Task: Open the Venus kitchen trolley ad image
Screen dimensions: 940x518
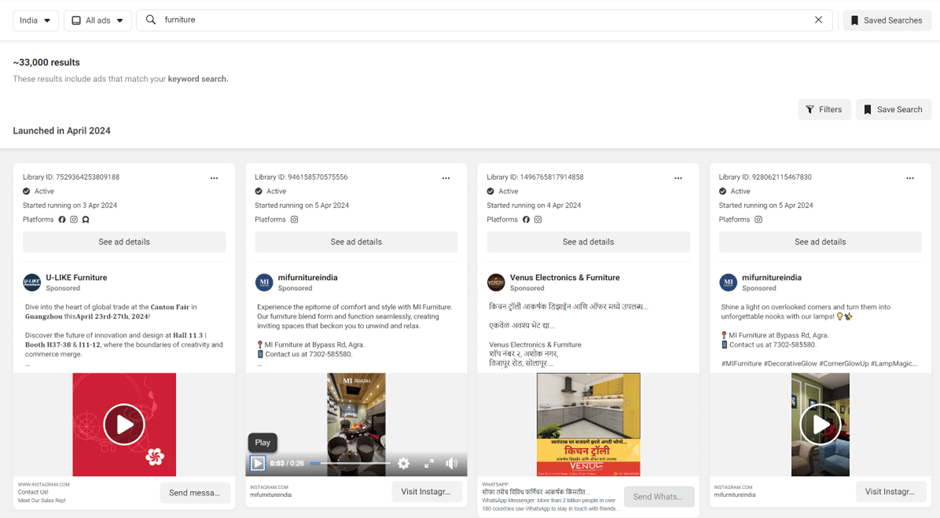Action: point(588,424)
